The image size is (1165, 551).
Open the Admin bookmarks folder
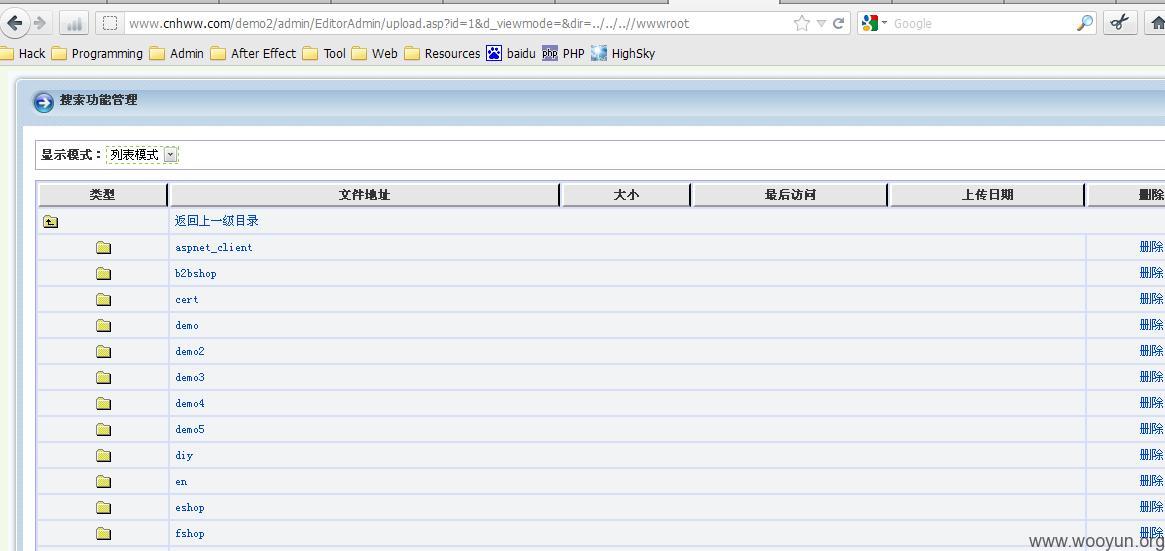click(176, 53)
